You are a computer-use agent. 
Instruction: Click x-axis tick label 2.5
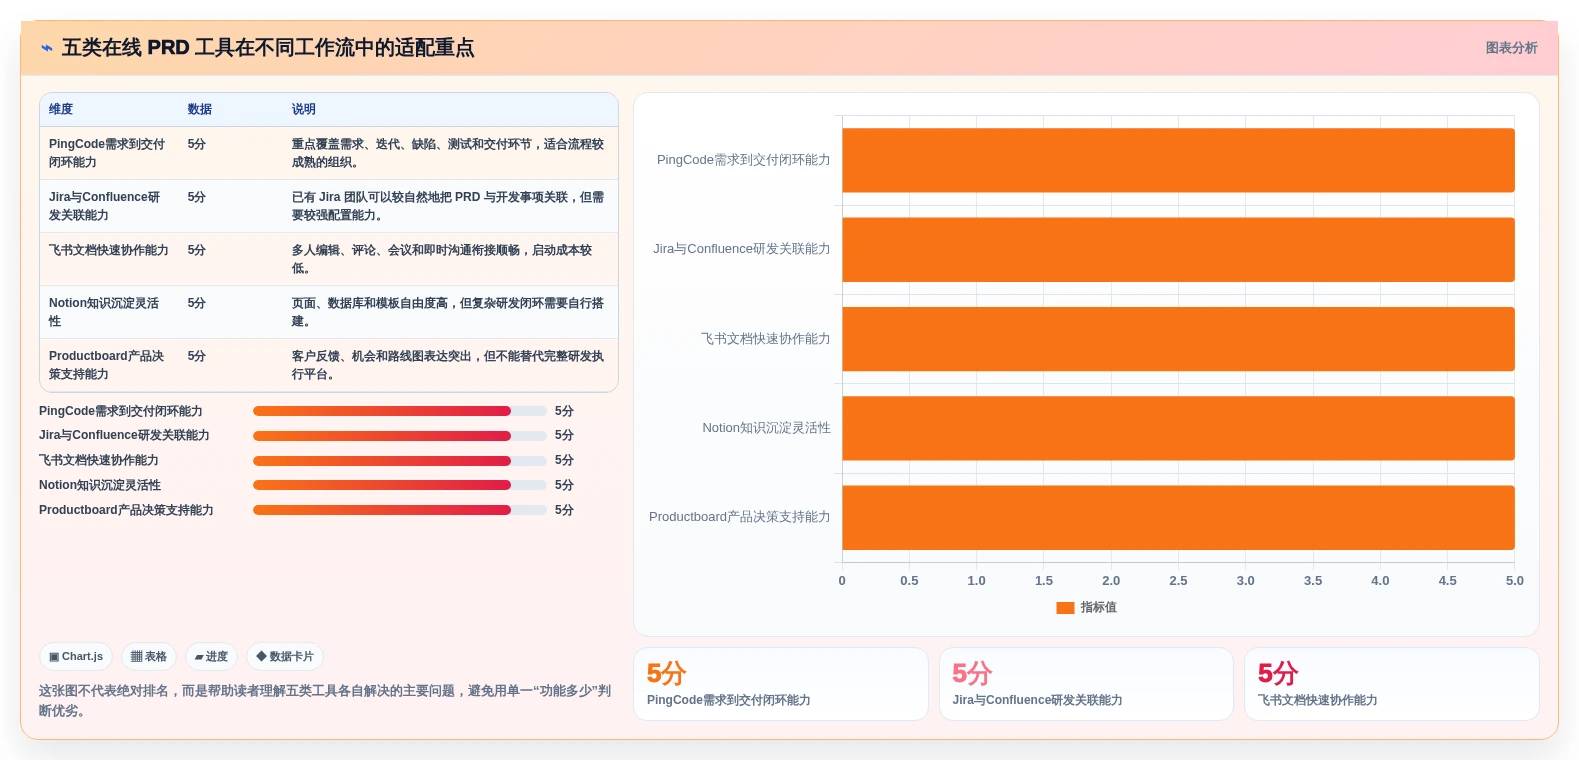(x=1178, y=581)
